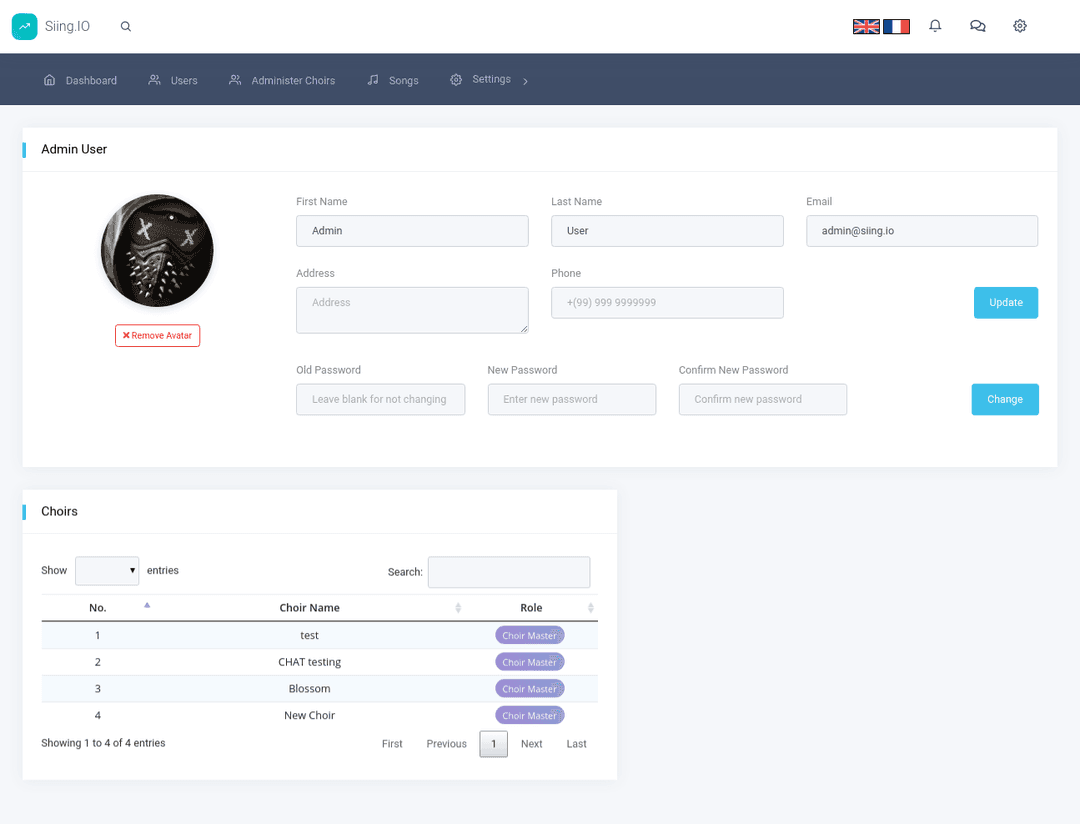1080x824 pixels.
Task: Click the home icon beside Dashboard
Action: tap(50, 80)
